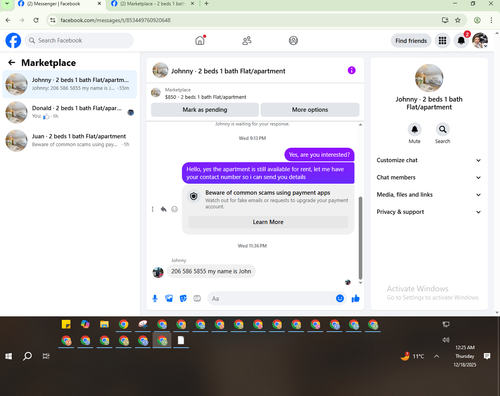
Task: React to scam warning message smiley
Action: coord(174,209)
